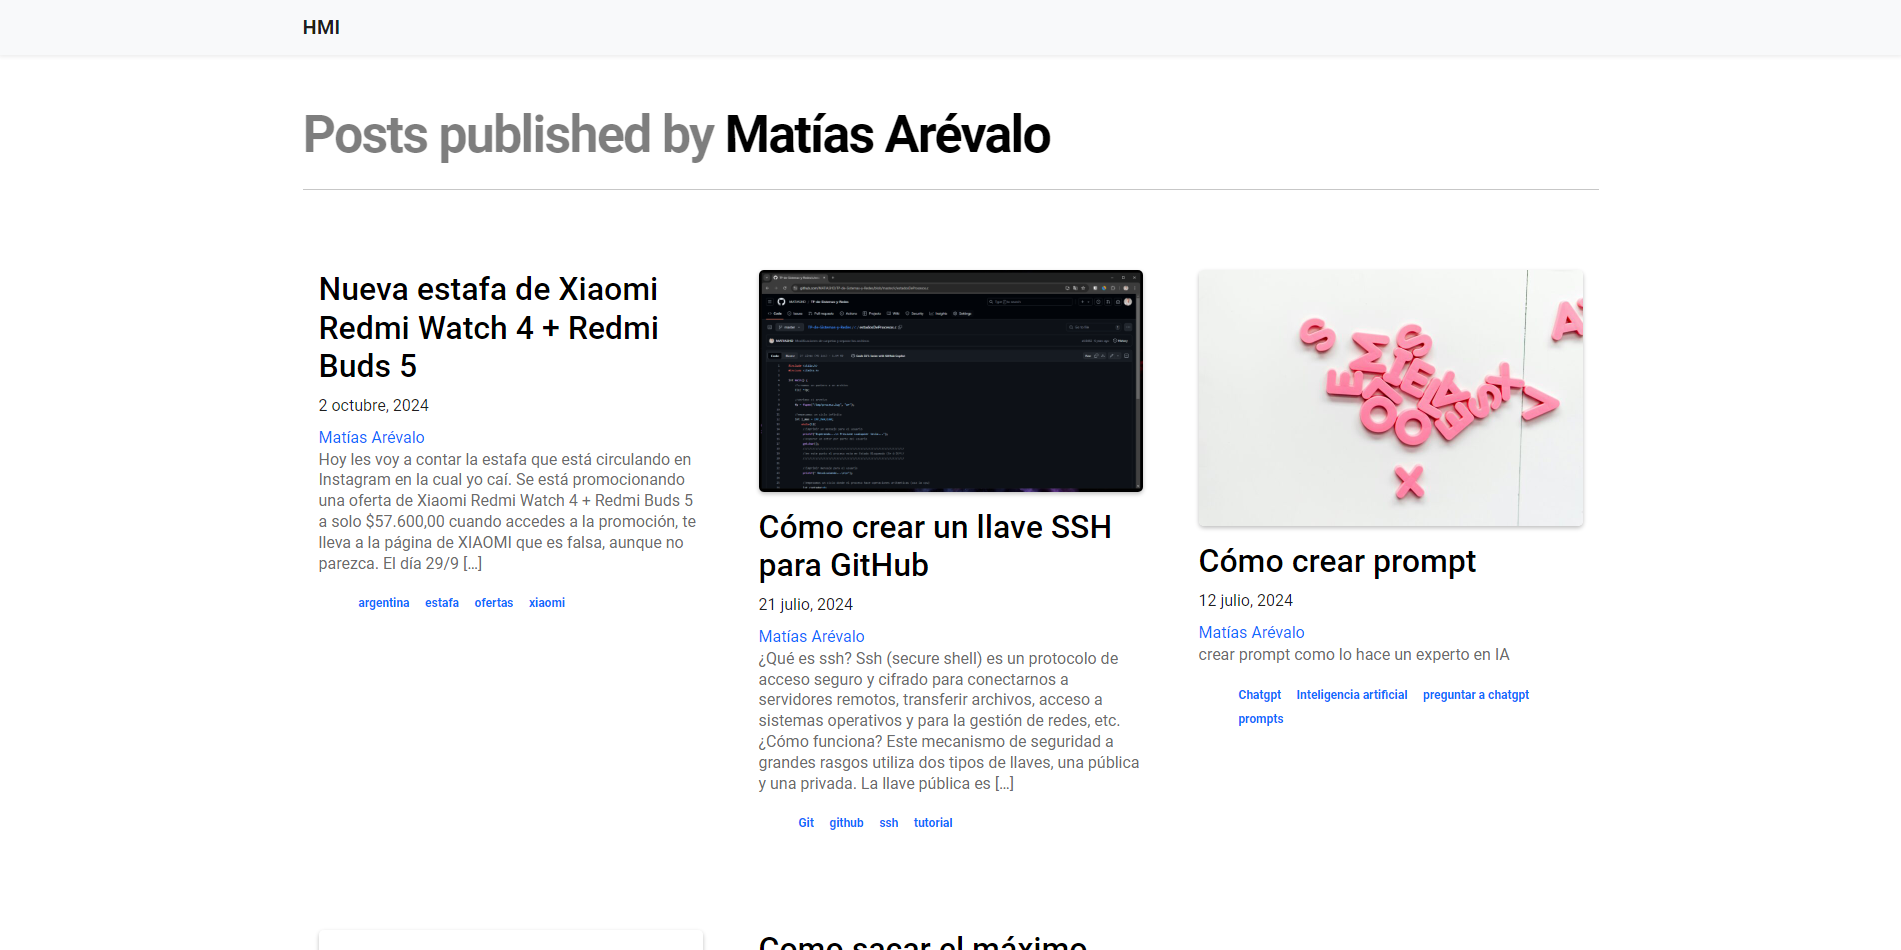
Task: Open the 'Cómo crear un llave SSH para GitHub' title
Action: tap(935, 546)
